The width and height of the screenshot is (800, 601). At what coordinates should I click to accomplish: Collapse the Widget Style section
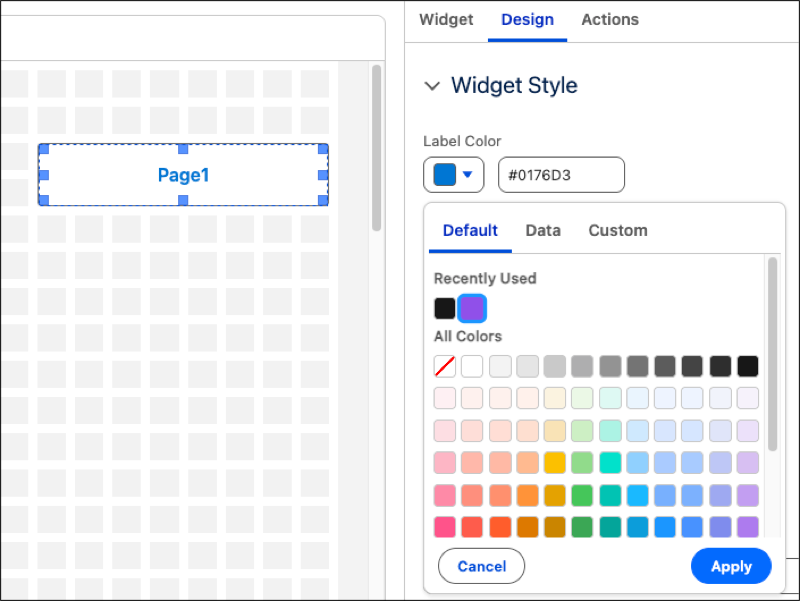[432, 86]
